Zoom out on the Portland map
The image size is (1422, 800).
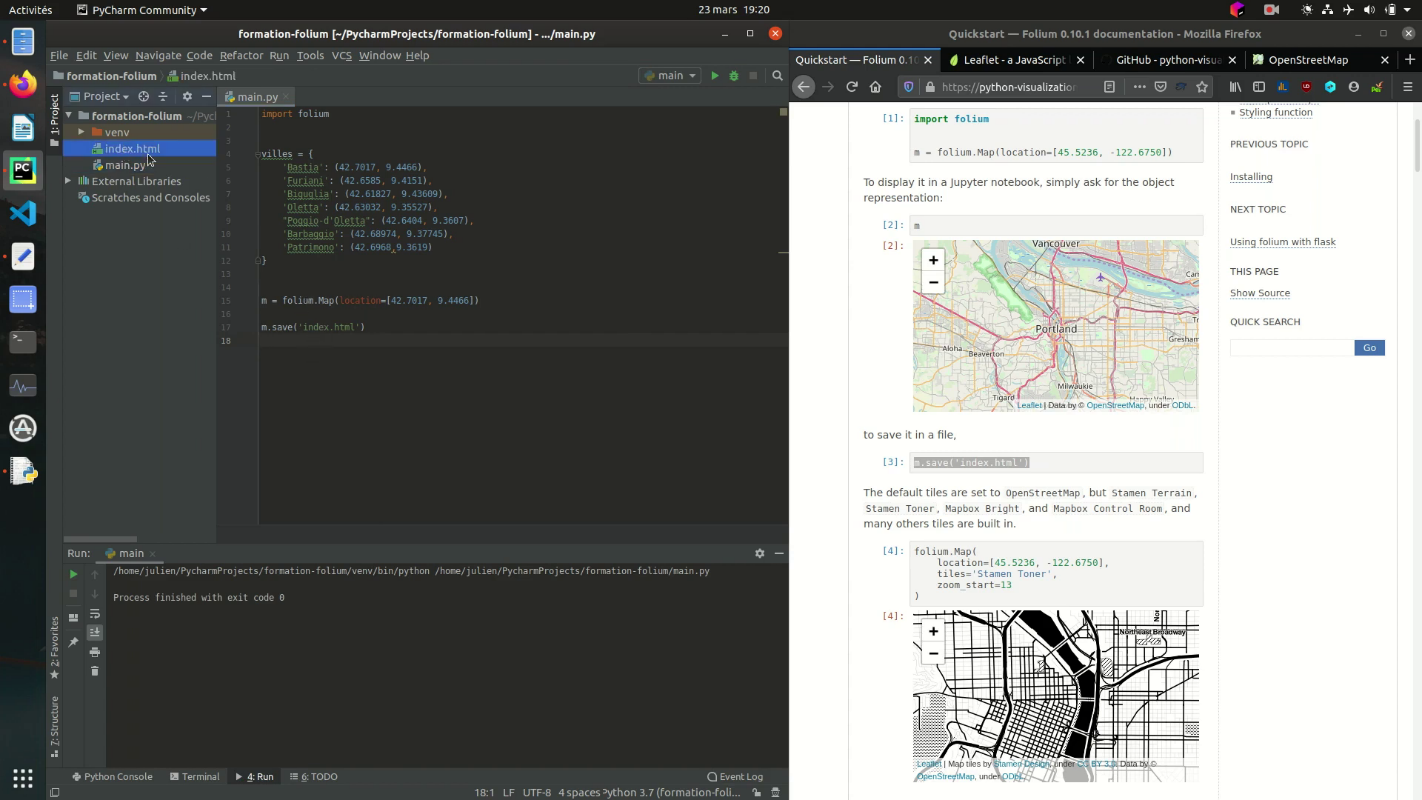pyautogui.click(x=933, y=283)
